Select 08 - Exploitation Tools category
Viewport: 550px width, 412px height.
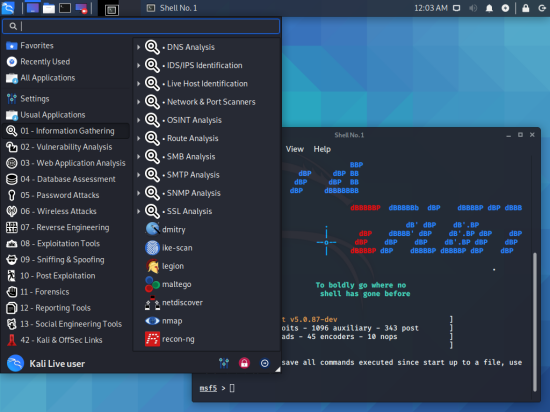[x=66, y=243]
